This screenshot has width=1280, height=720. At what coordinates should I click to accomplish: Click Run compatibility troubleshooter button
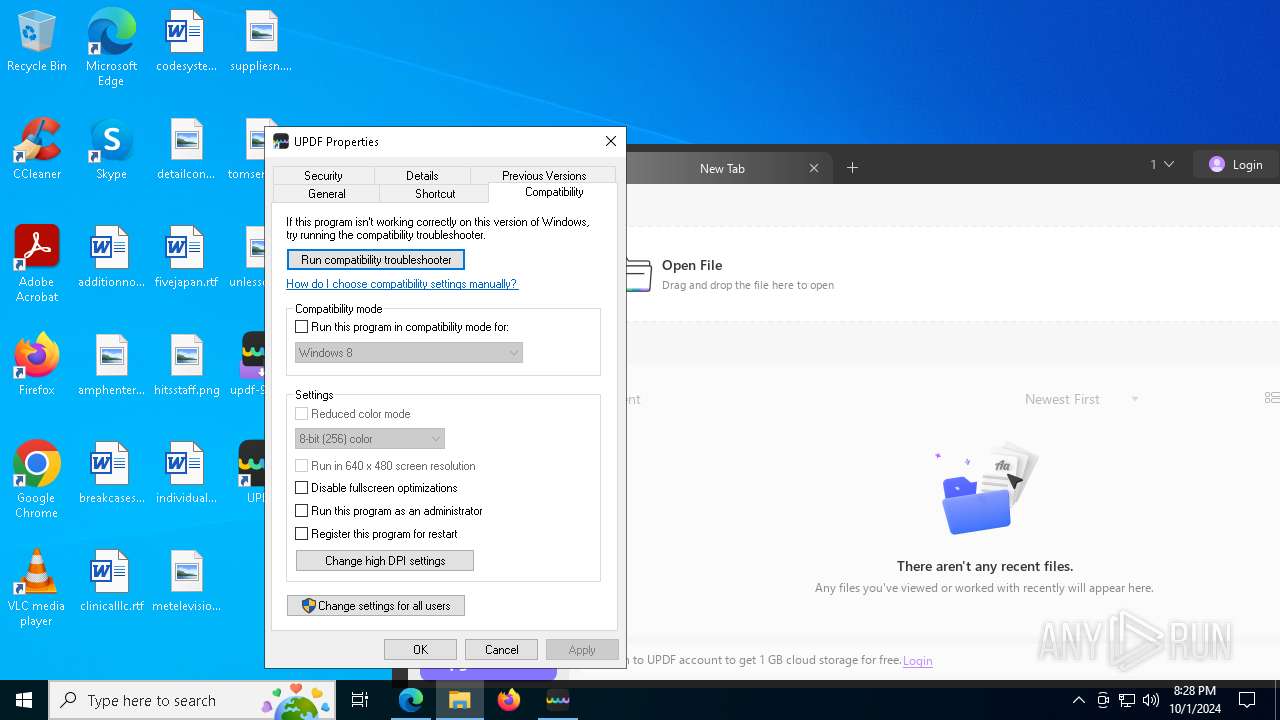click(376, 260)
